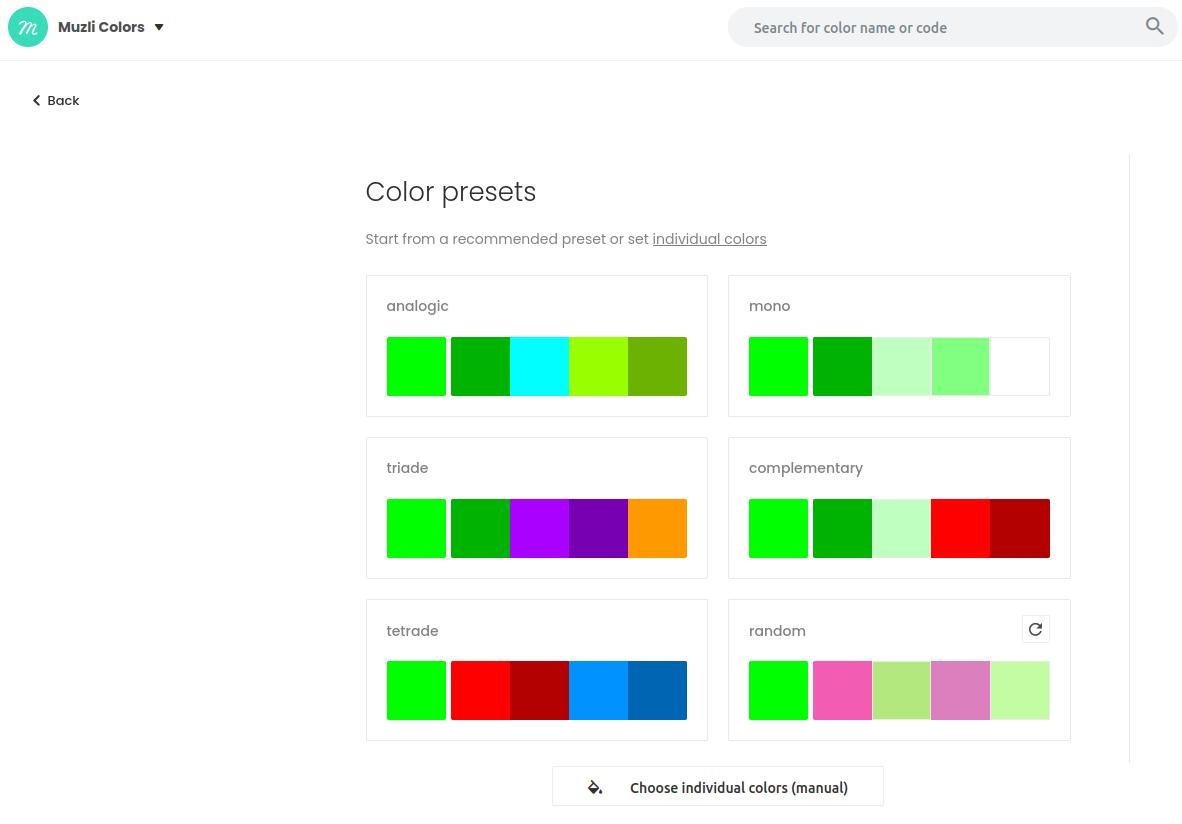Screen dimensions: 1182x824
Task: Pick the orchid pink swatch in random preset
Action: 960,691
